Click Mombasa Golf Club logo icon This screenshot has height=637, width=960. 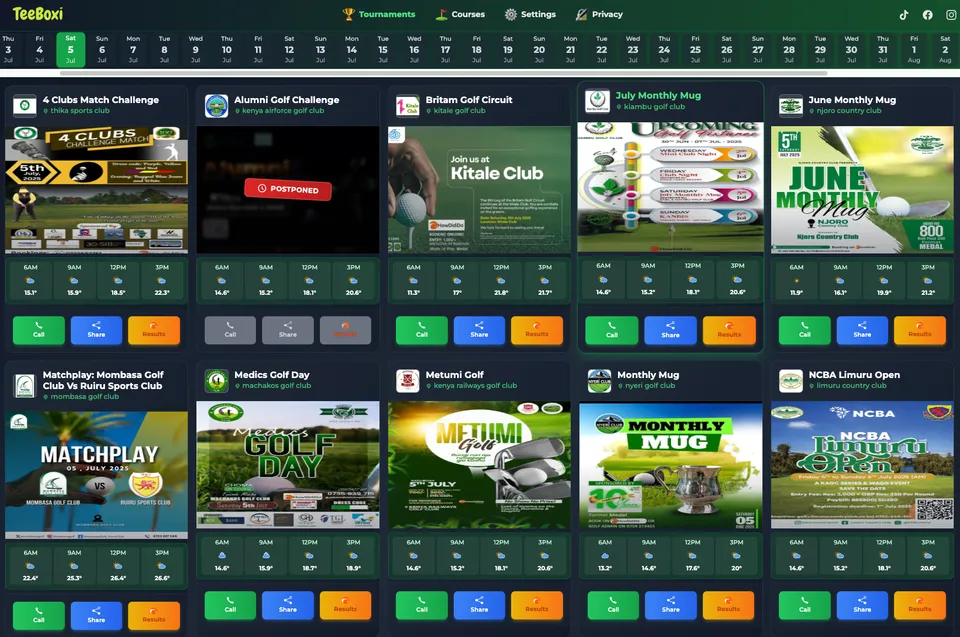24,386
